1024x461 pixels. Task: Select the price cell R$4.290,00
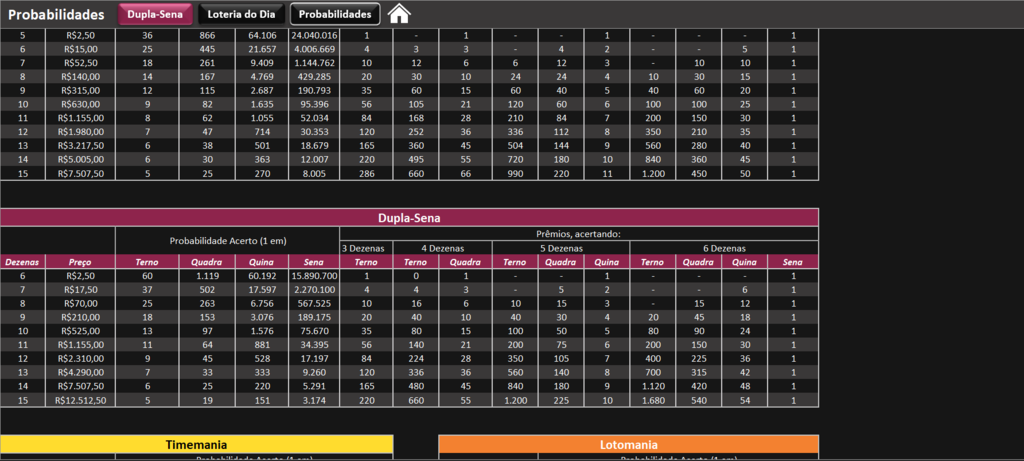tap(80, 372)
